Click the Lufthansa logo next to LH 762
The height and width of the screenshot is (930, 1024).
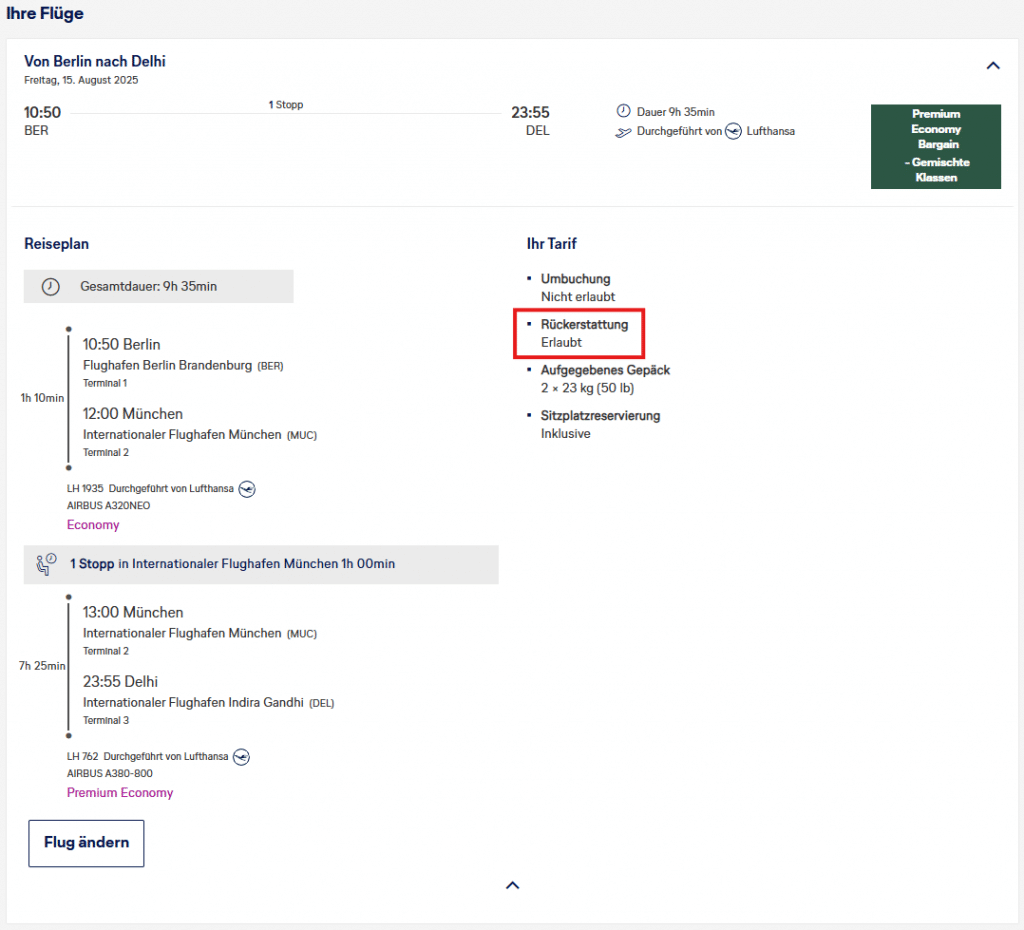(241, 757)
